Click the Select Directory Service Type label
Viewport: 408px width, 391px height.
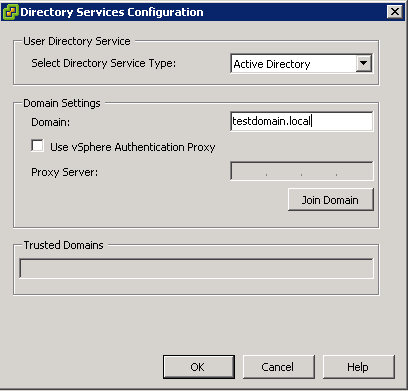[103, 63]
